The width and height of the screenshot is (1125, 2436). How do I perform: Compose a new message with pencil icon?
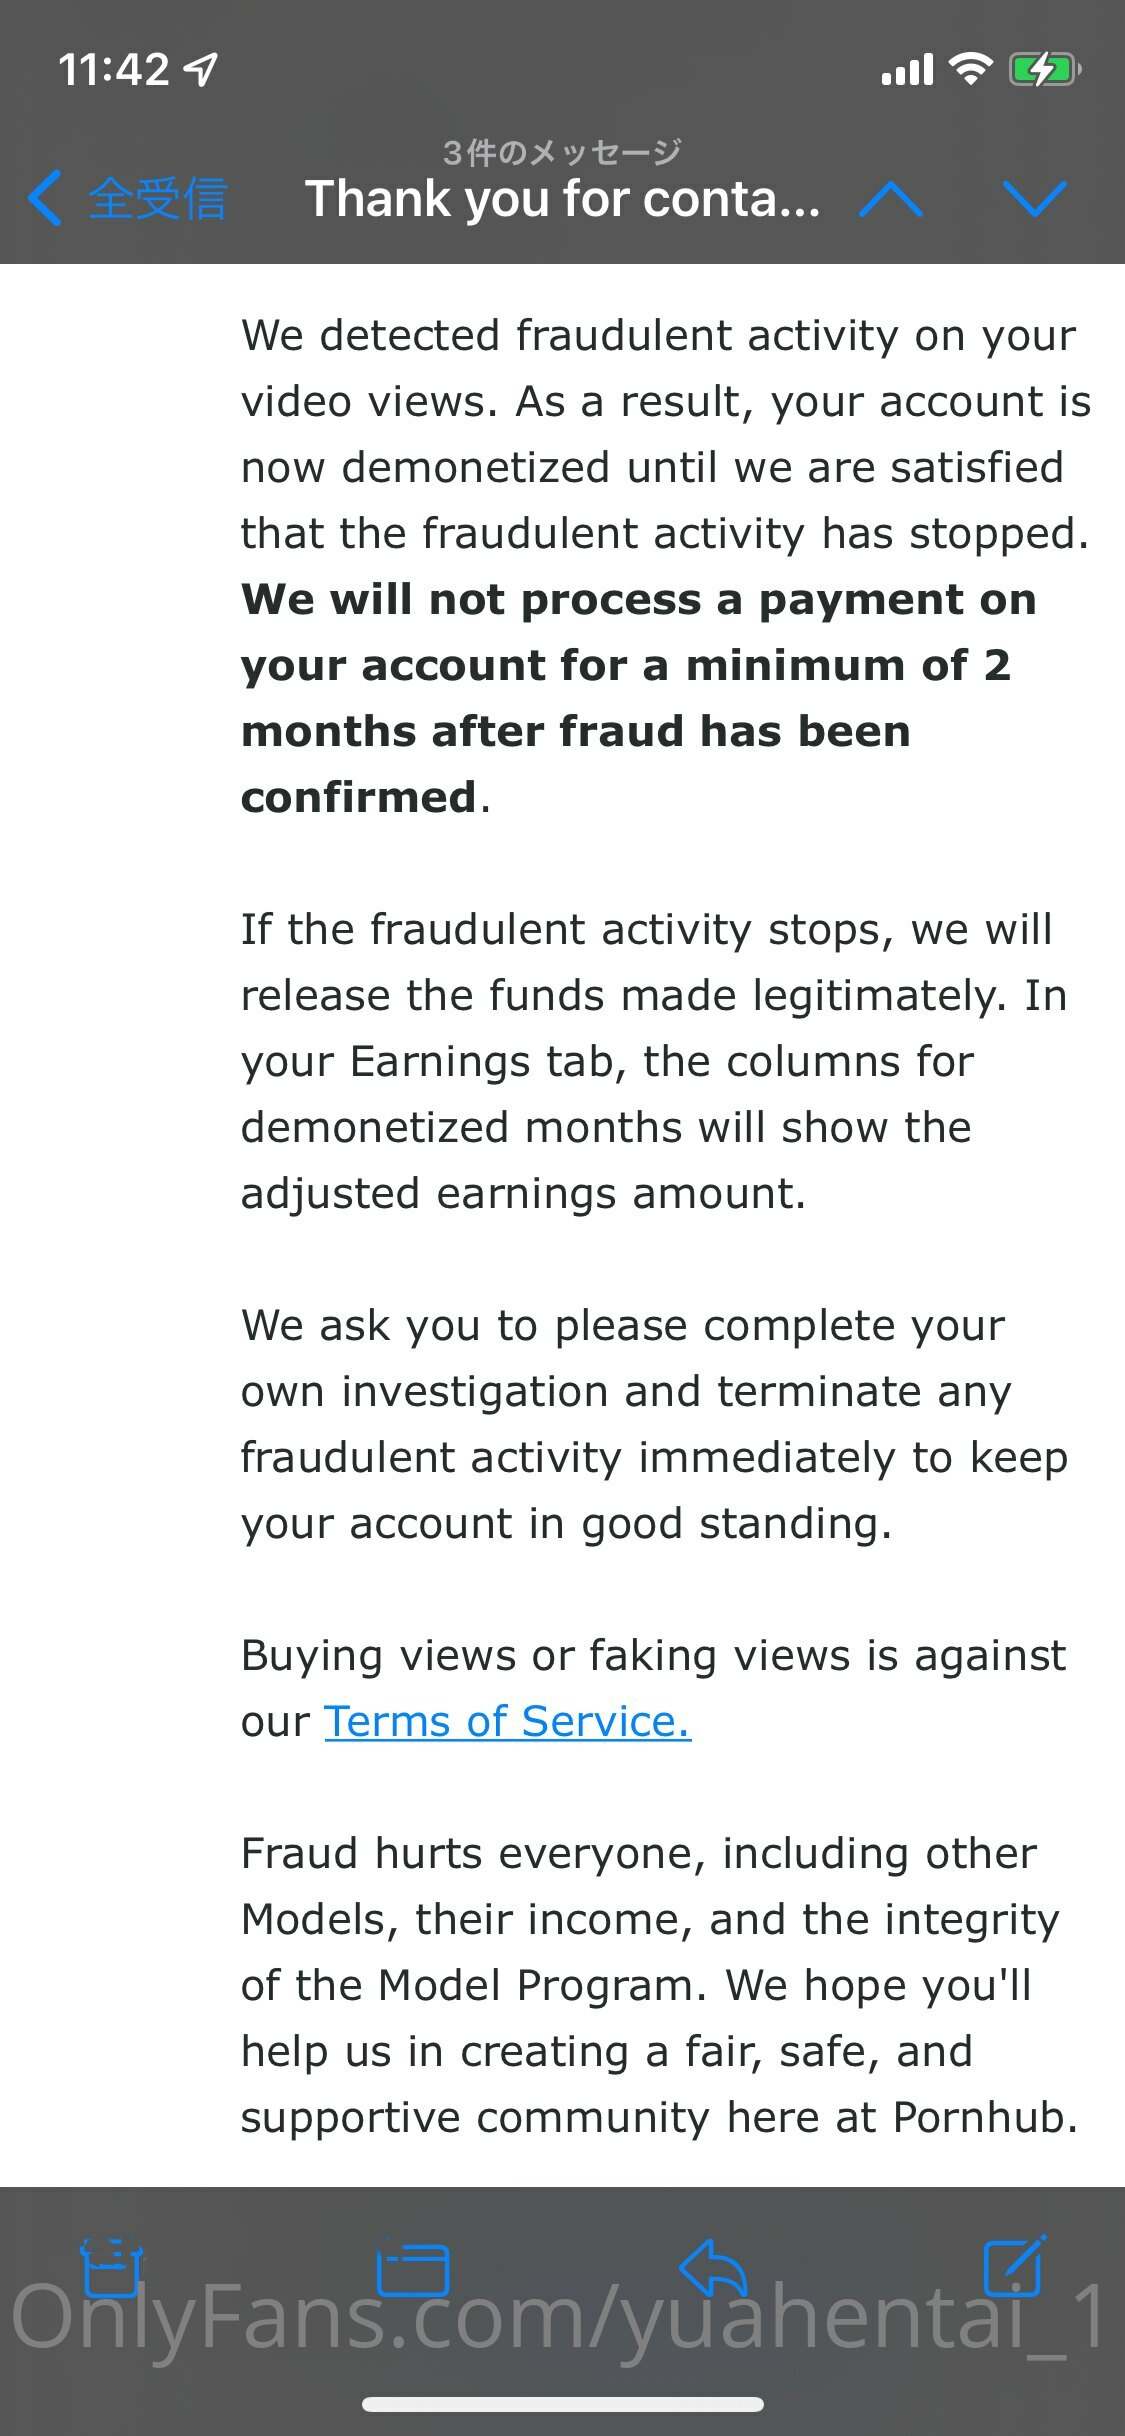1014,2265
